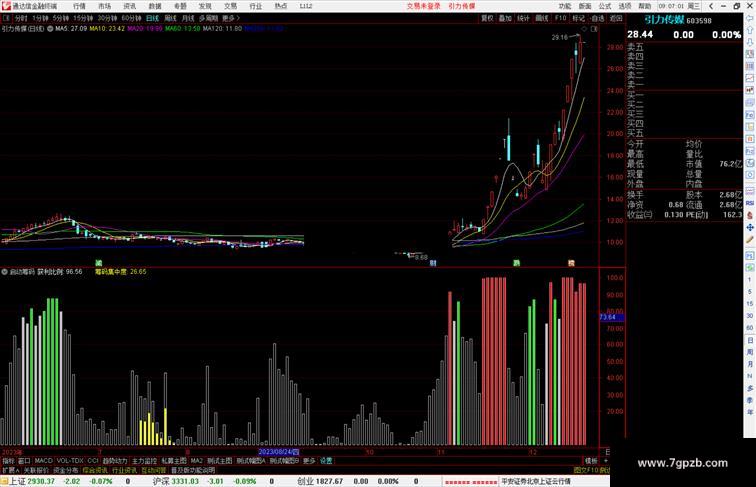Open the 资金分布 tab
The width and height of the screenshot is (756, 487).
pyautogui.click(x=66, y=470)
